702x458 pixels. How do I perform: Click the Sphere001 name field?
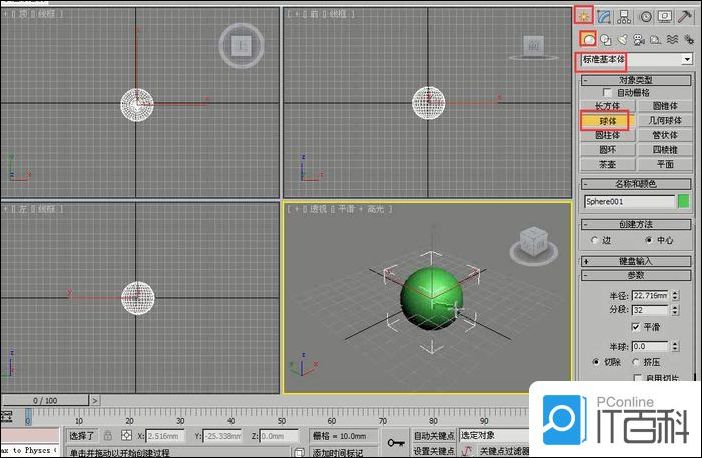629,202
